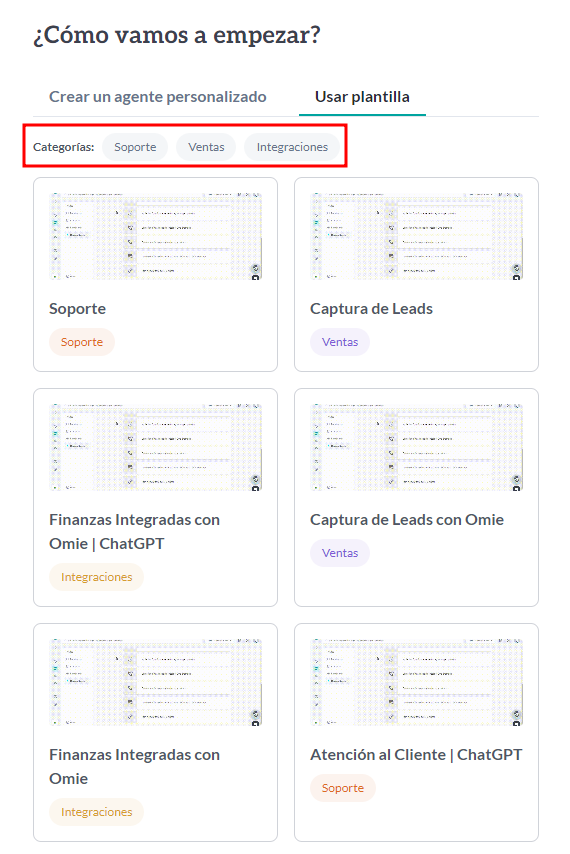Filter templates by Ventas category
Viewport: 570px width, 854px height.
(x=206, y=147)
